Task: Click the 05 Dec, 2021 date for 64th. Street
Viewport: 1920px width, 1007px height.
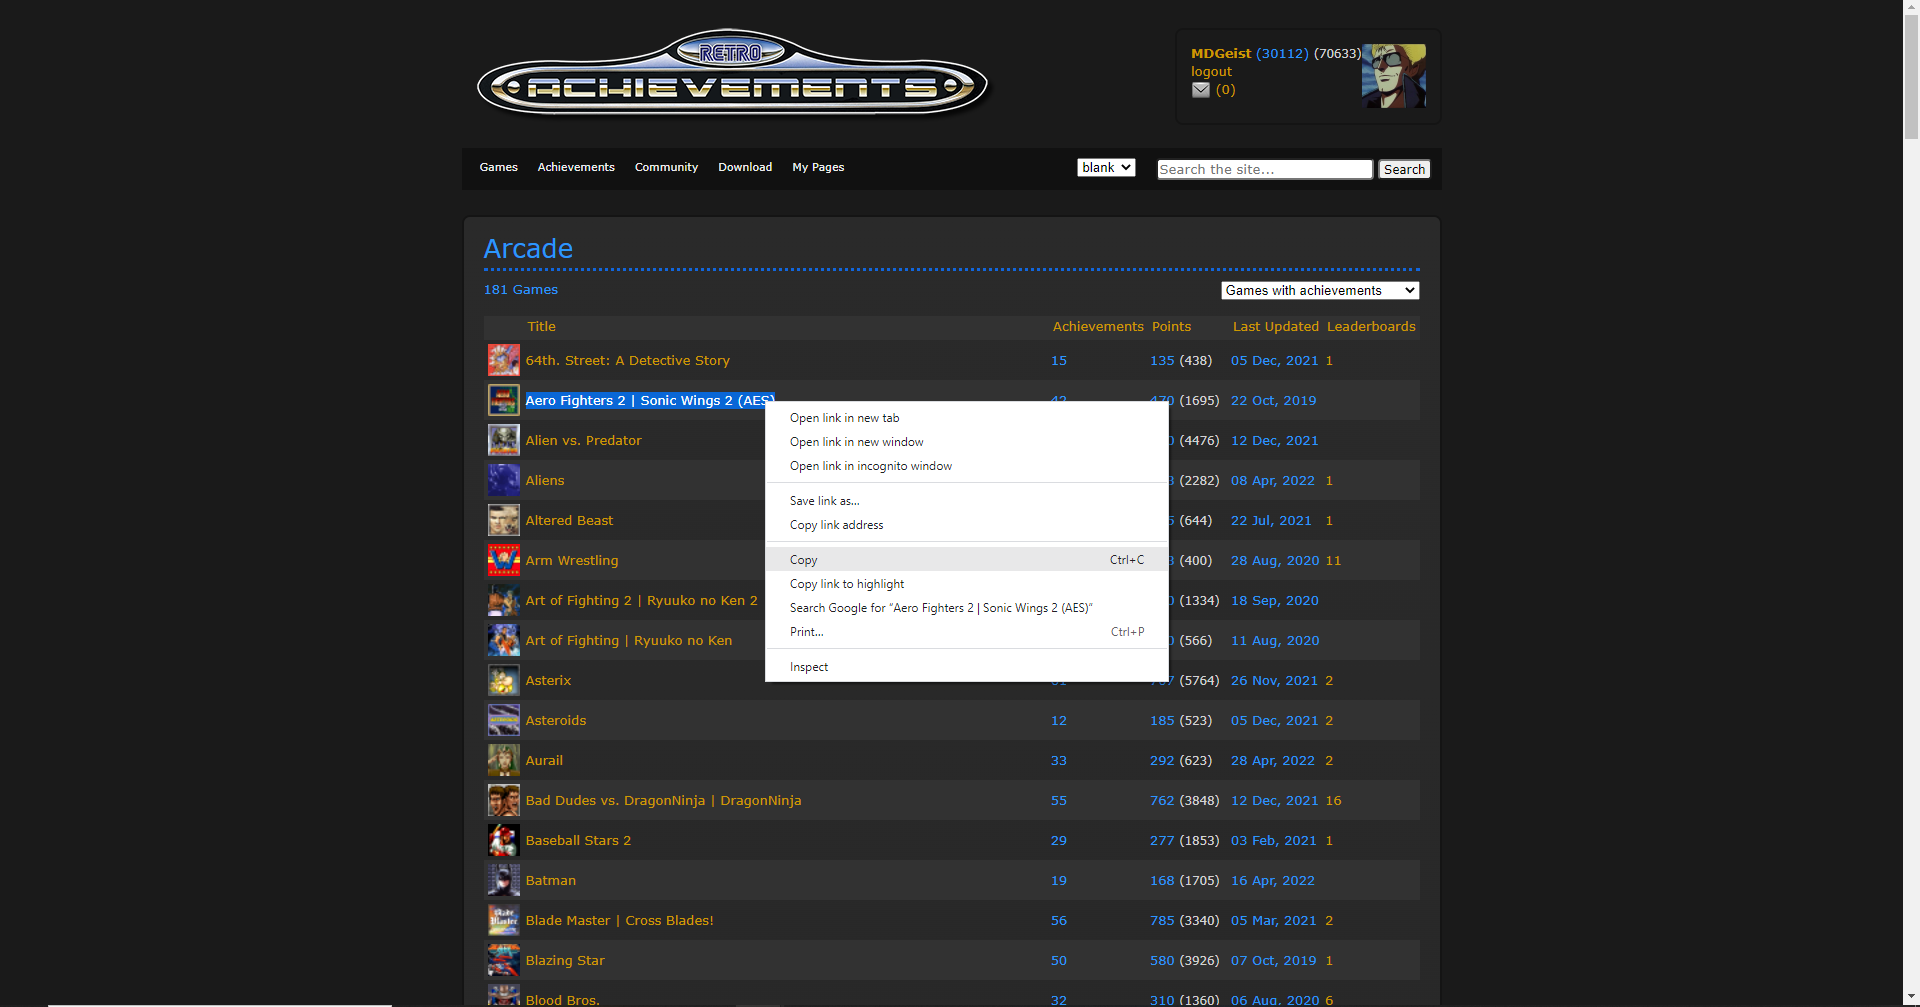Action: tap(1274, 361)
